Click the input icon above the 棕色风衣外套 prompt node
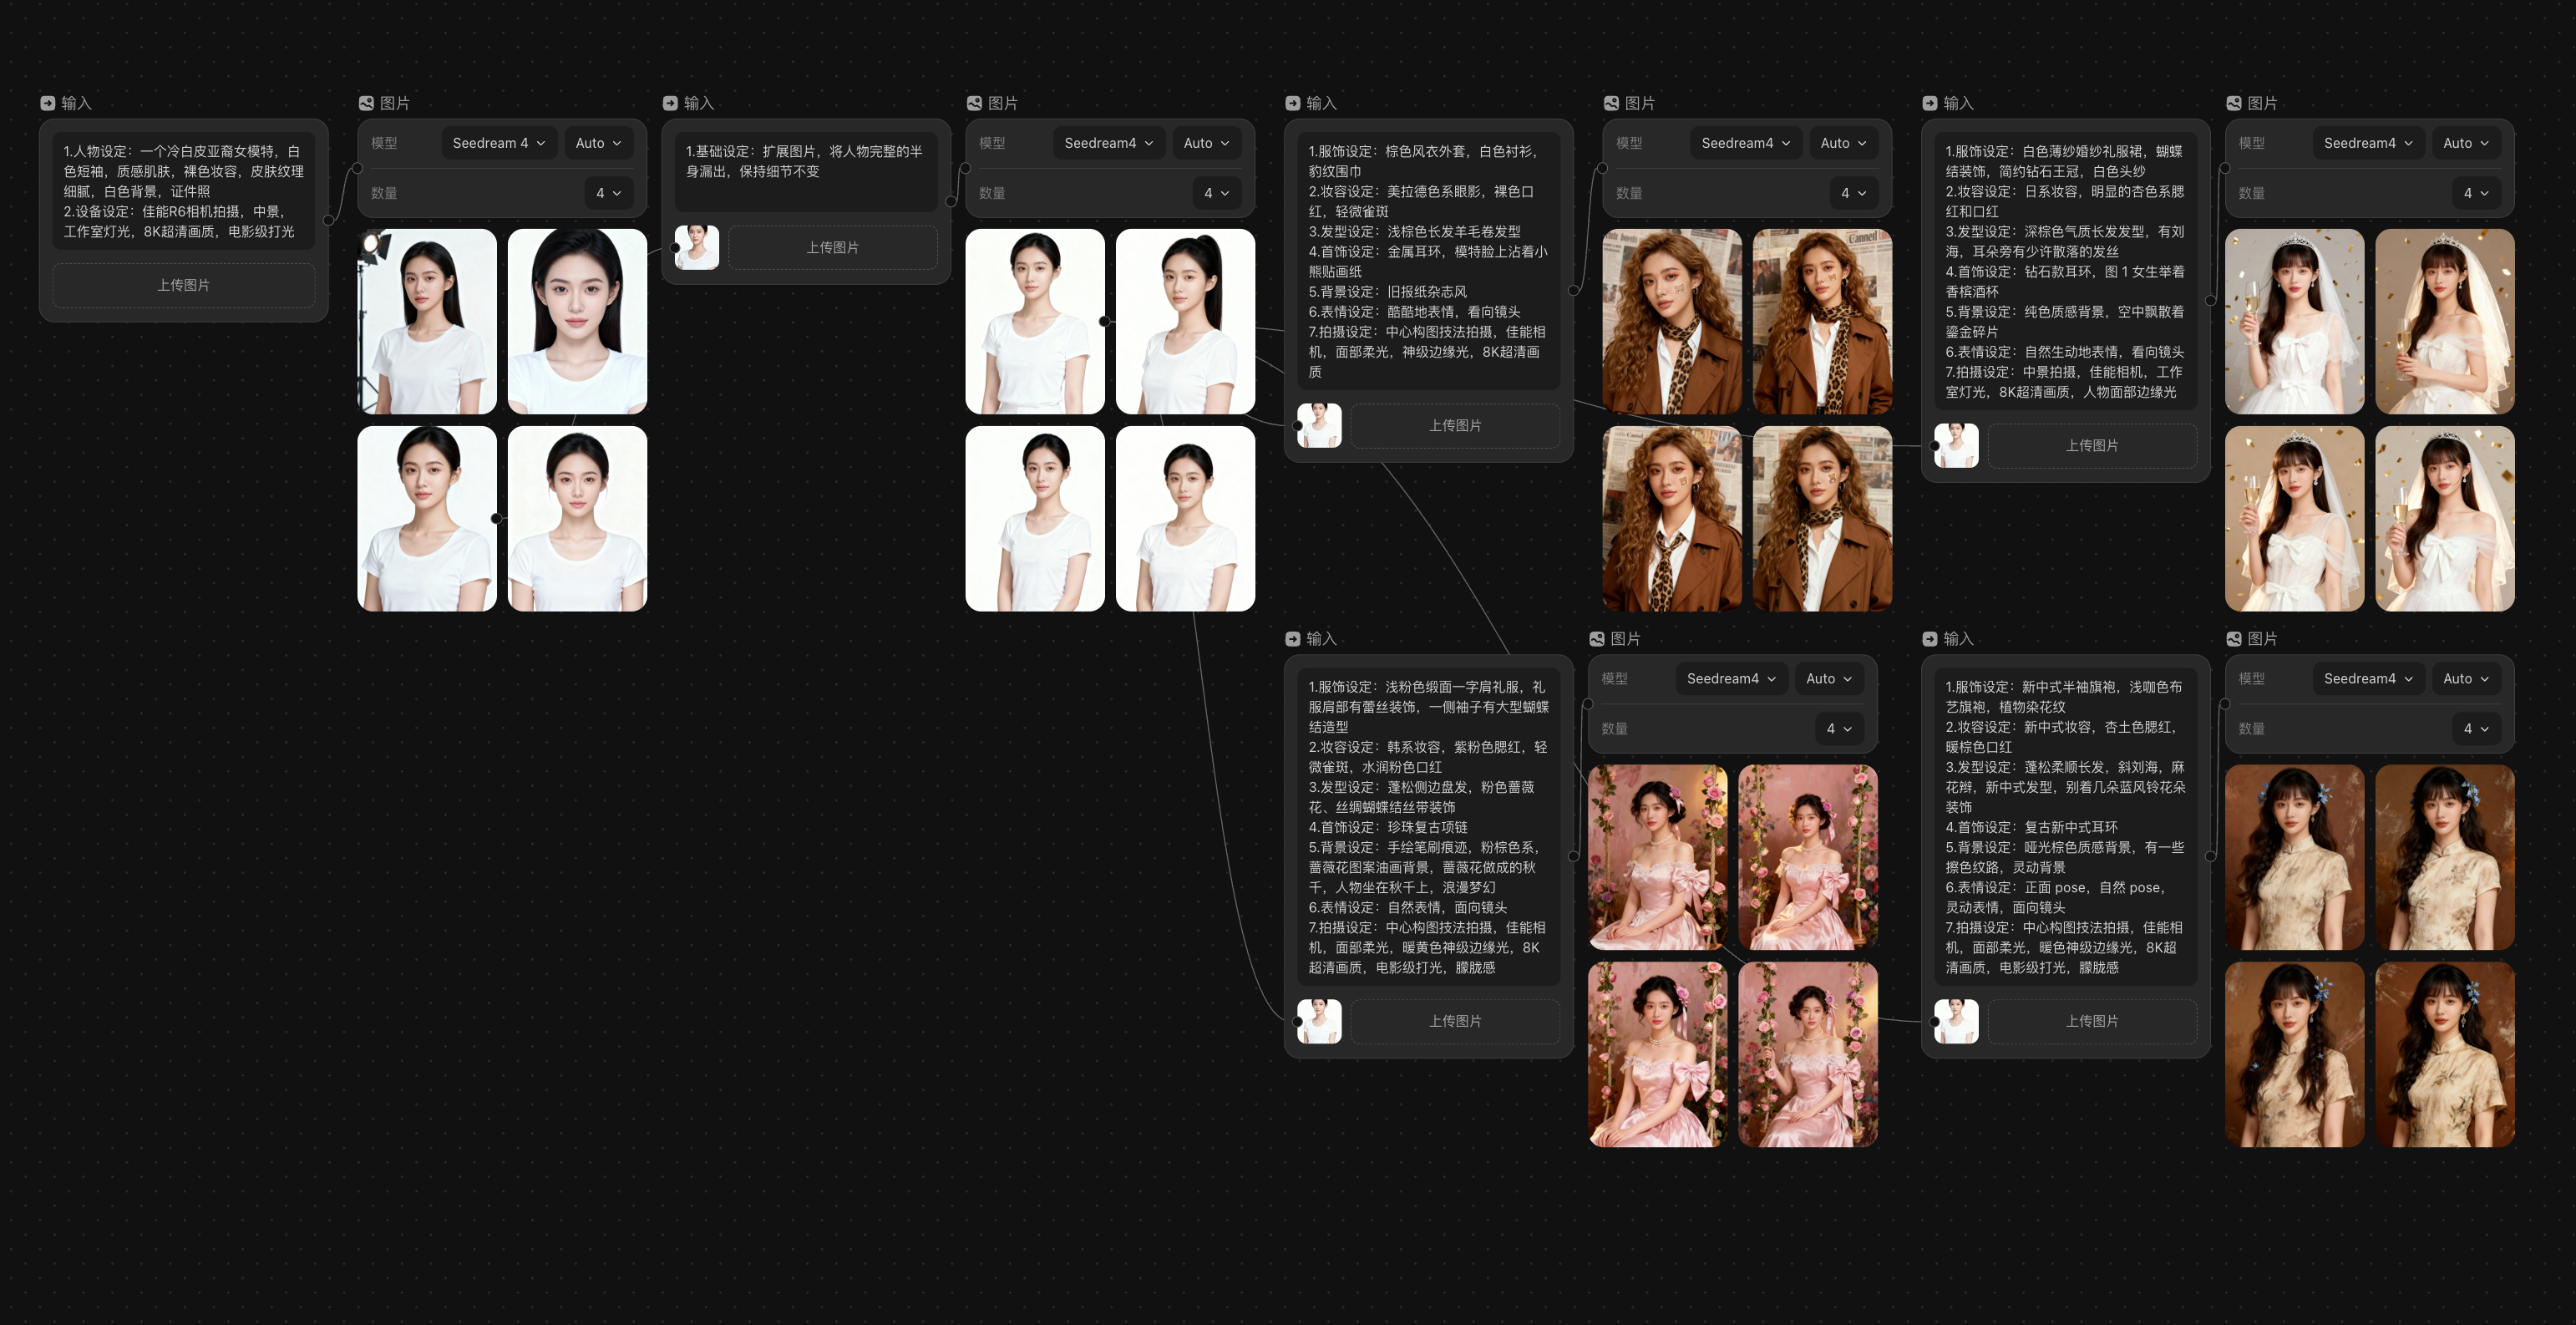2576x1325 pixels. pyautogui.click(x=1292, y=103)
